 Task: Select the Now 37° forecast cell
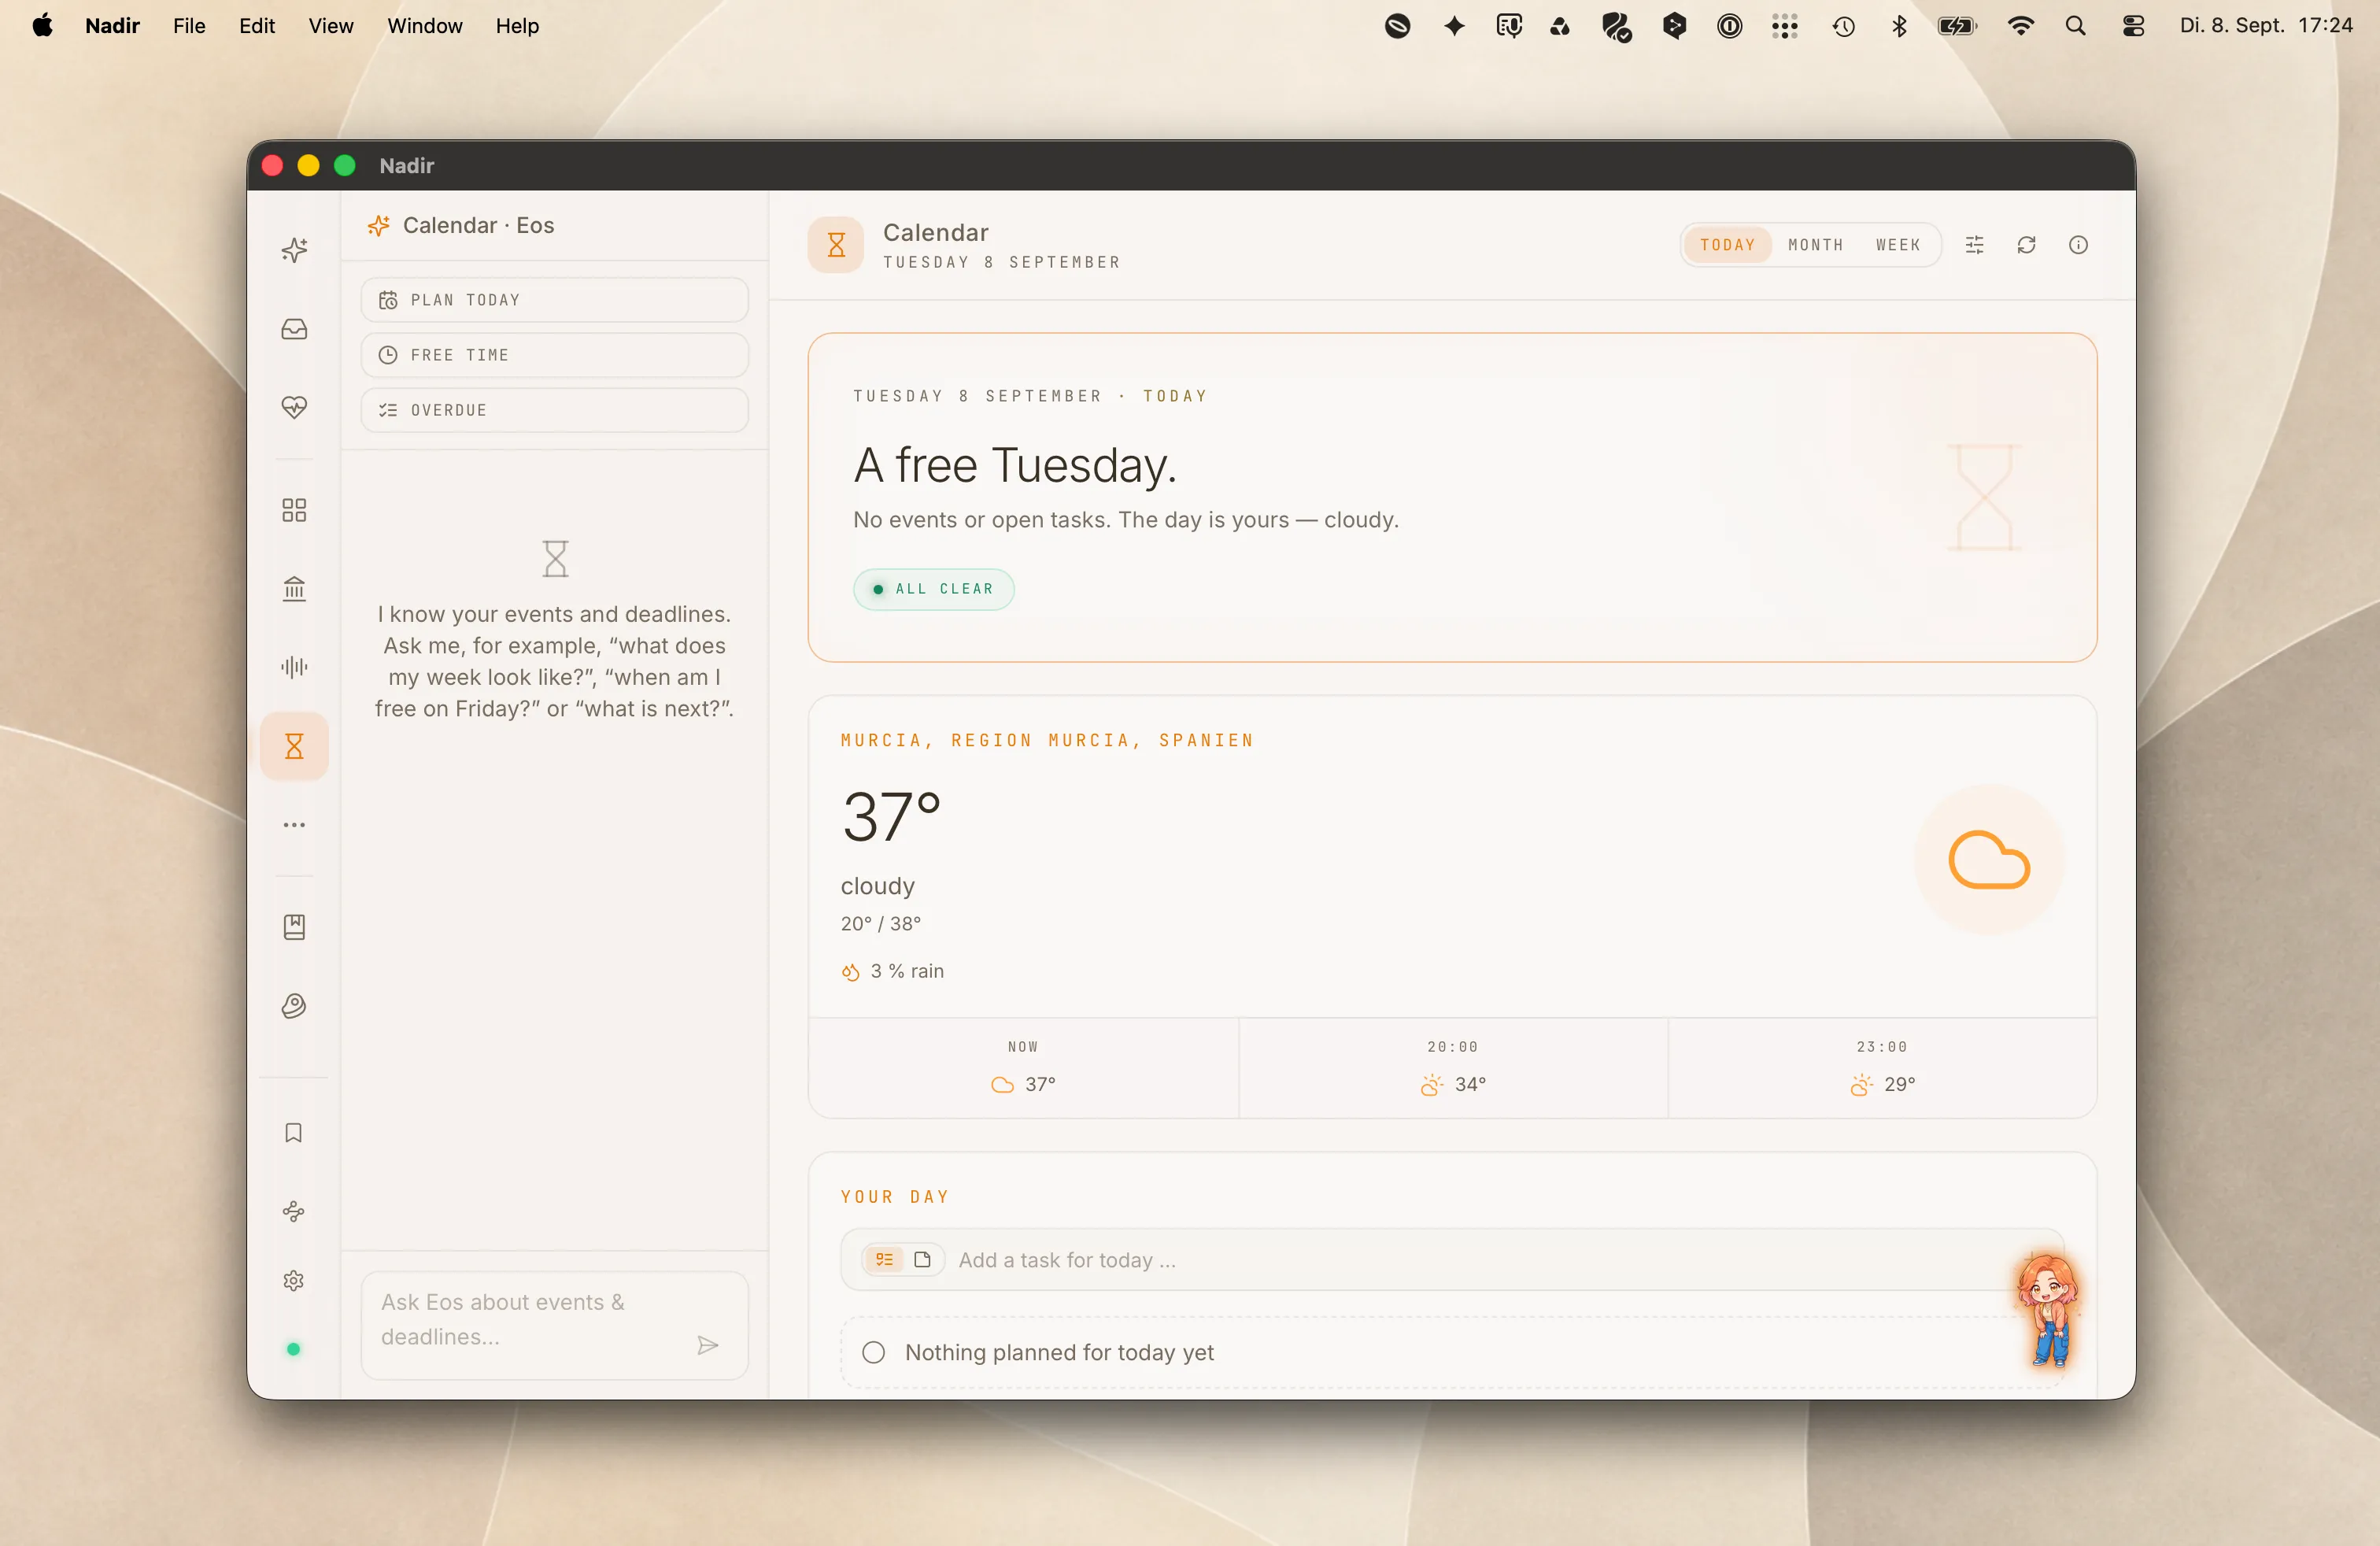click(1023, 1068)
